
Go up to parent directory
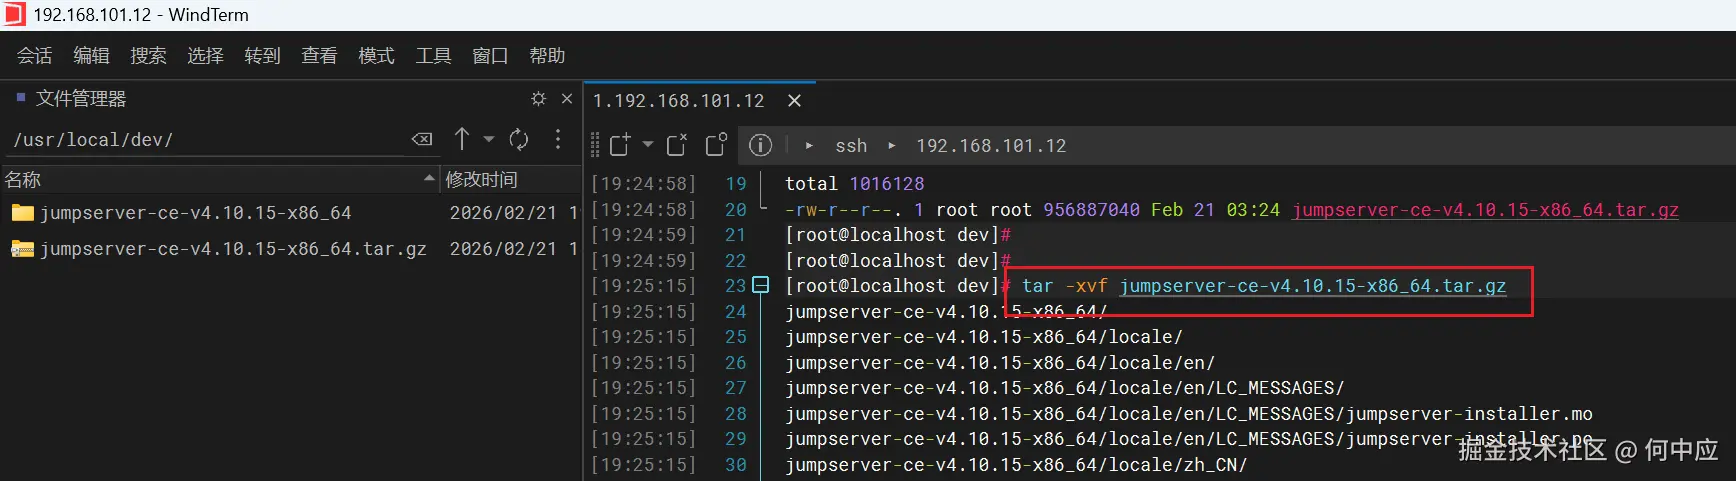tap(461, 139)
